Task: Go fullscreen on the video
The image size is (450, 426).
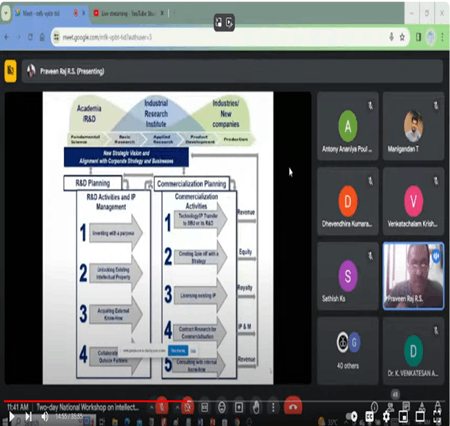Action: pos(437,416)
